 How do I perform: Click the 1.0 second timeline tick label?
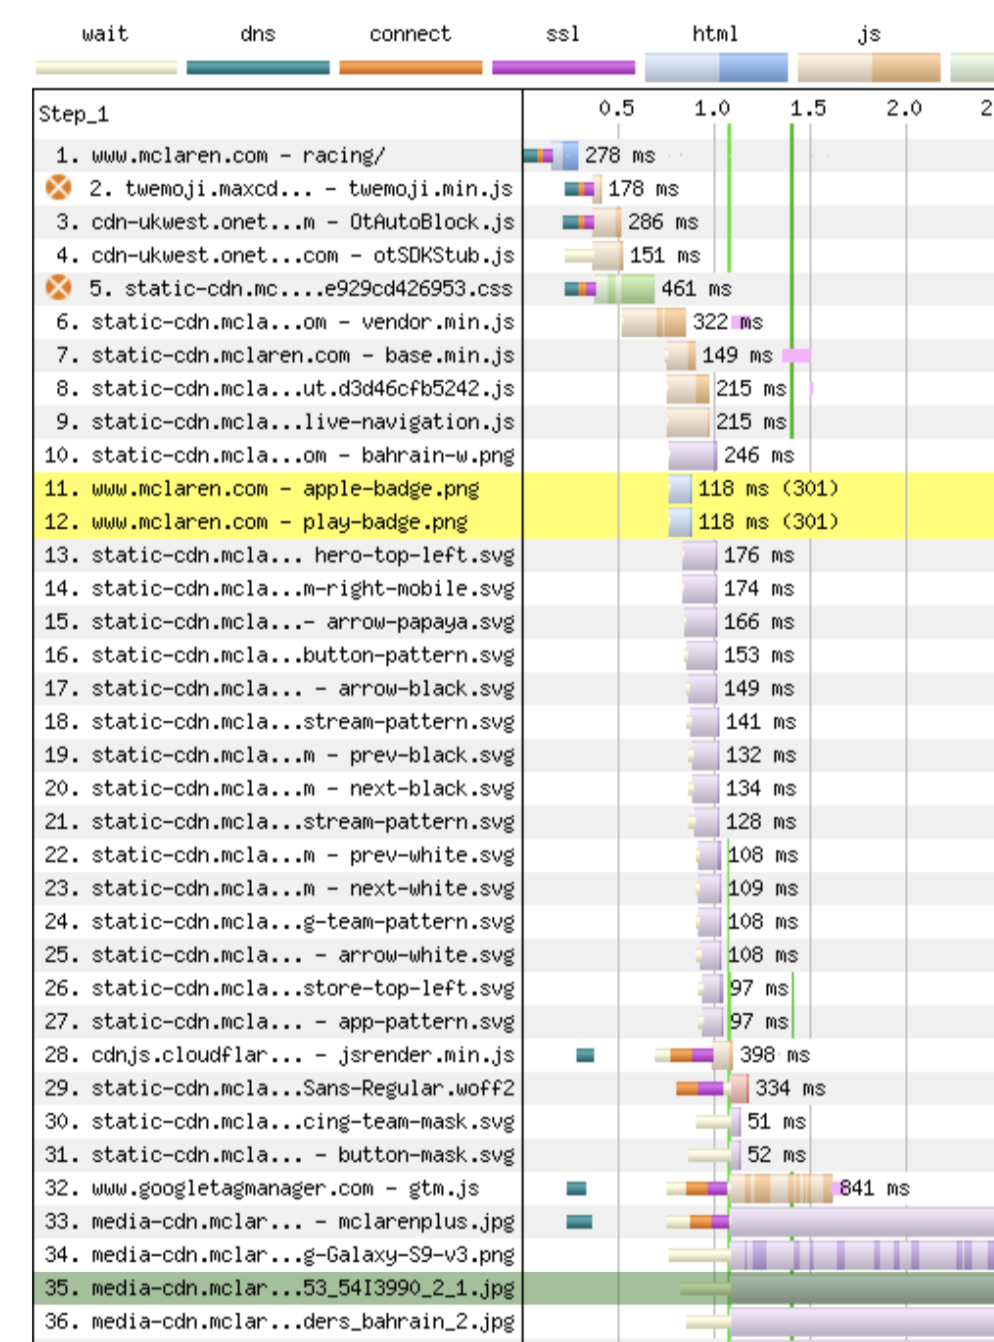point(712,108)
